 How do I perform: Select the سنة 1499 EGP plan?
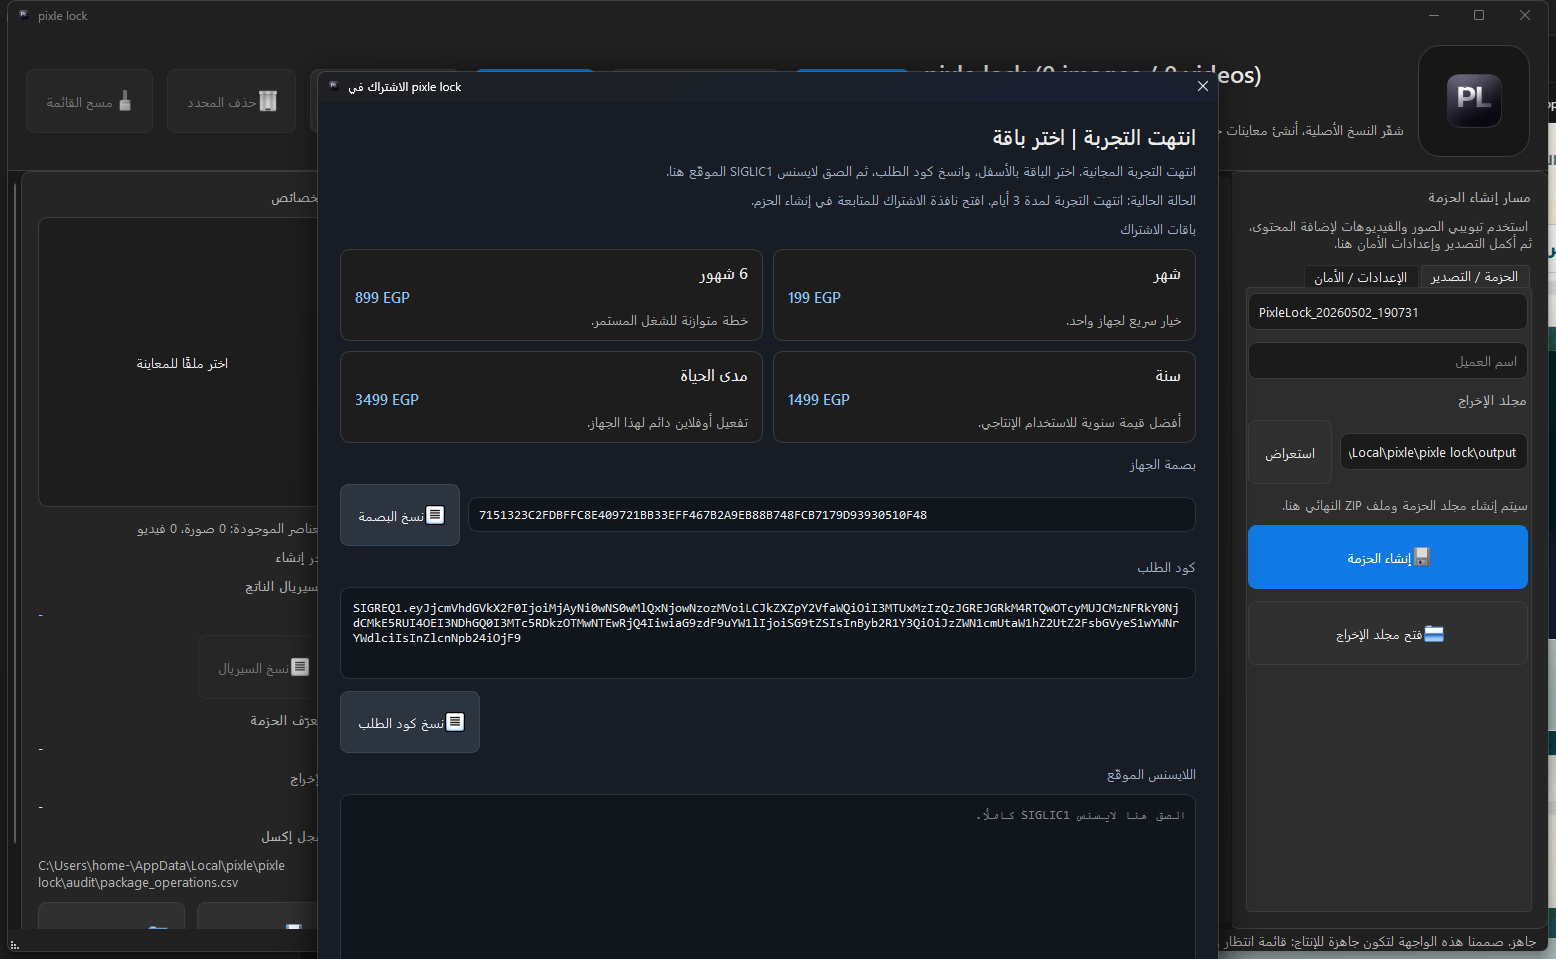tap(984, 397)
